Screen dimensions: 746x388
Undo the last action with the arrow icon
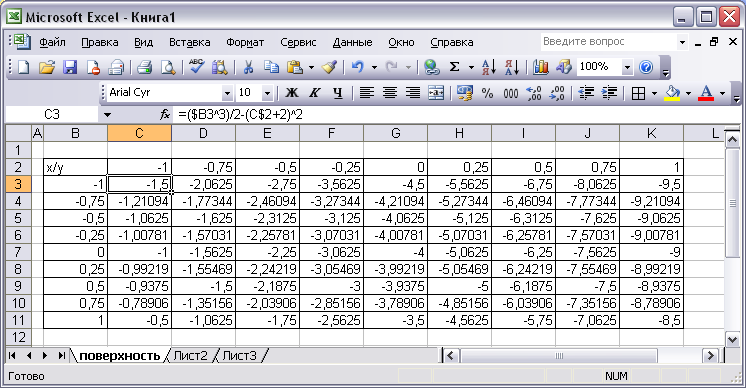click(358, 67)
